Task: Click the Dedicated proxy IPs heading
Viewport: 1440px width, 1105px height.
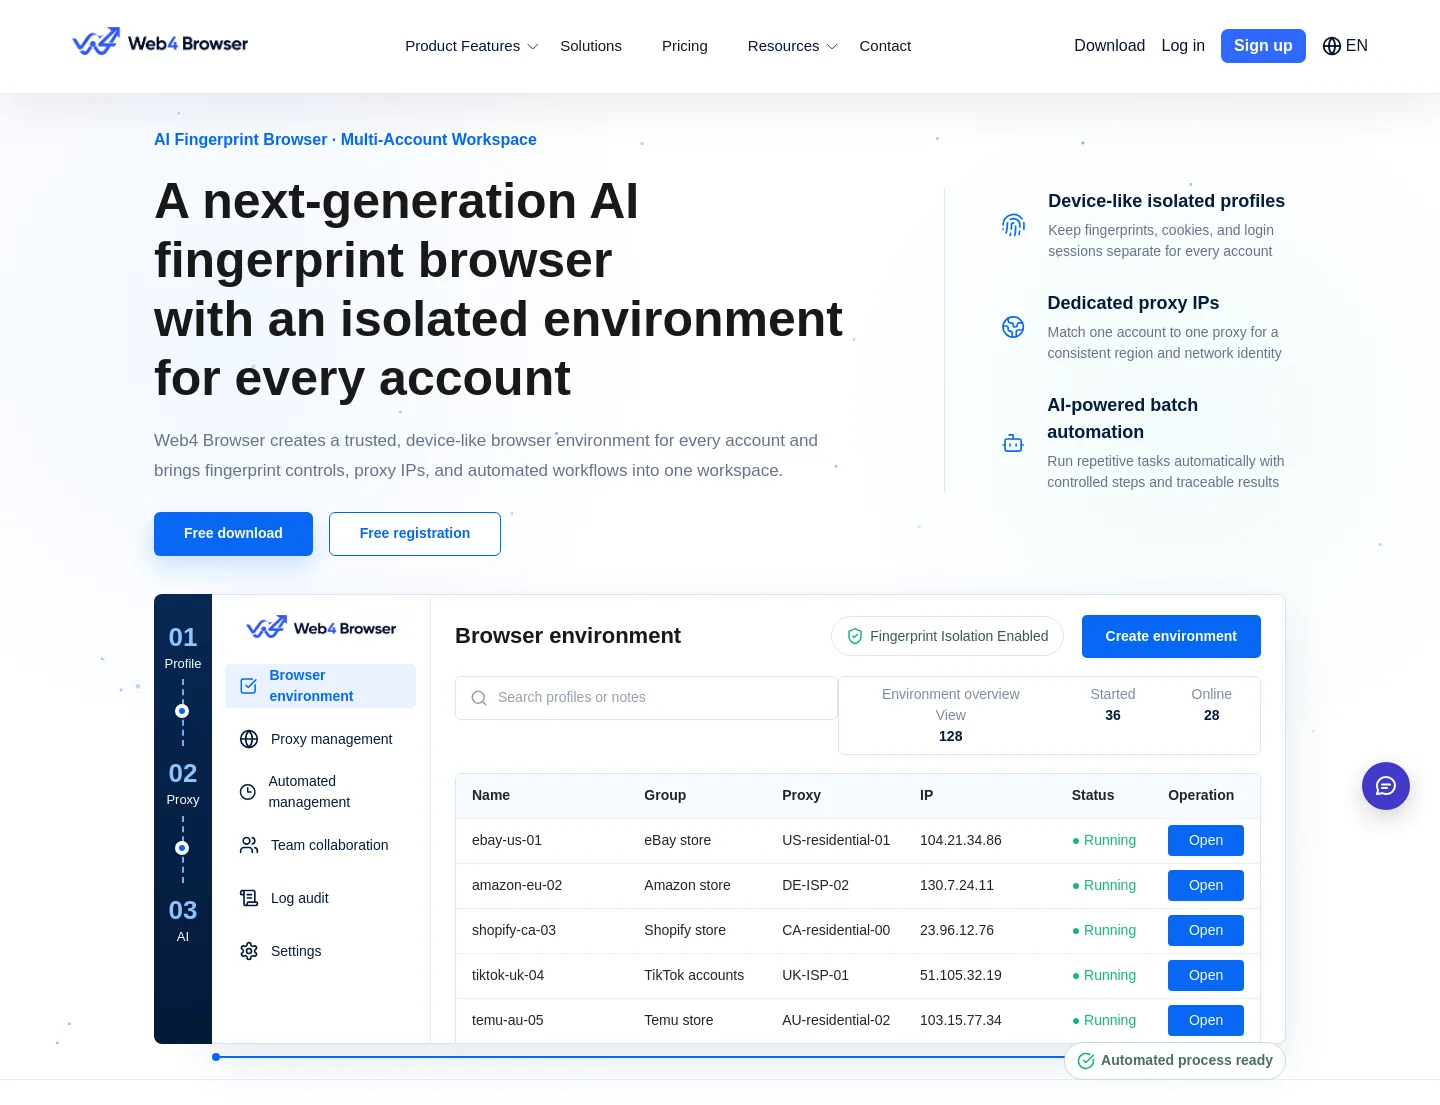Action: pos(1133,303)
